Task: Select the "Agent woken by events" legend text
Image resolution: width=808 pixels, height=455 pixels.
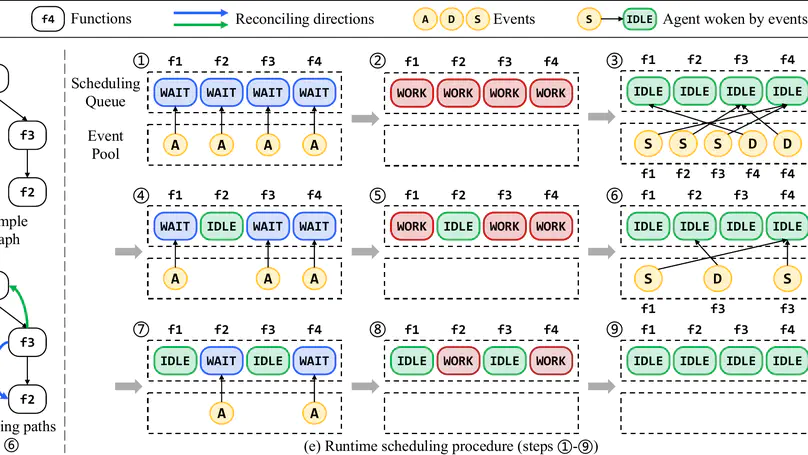Action: click(x=735, y=19)
